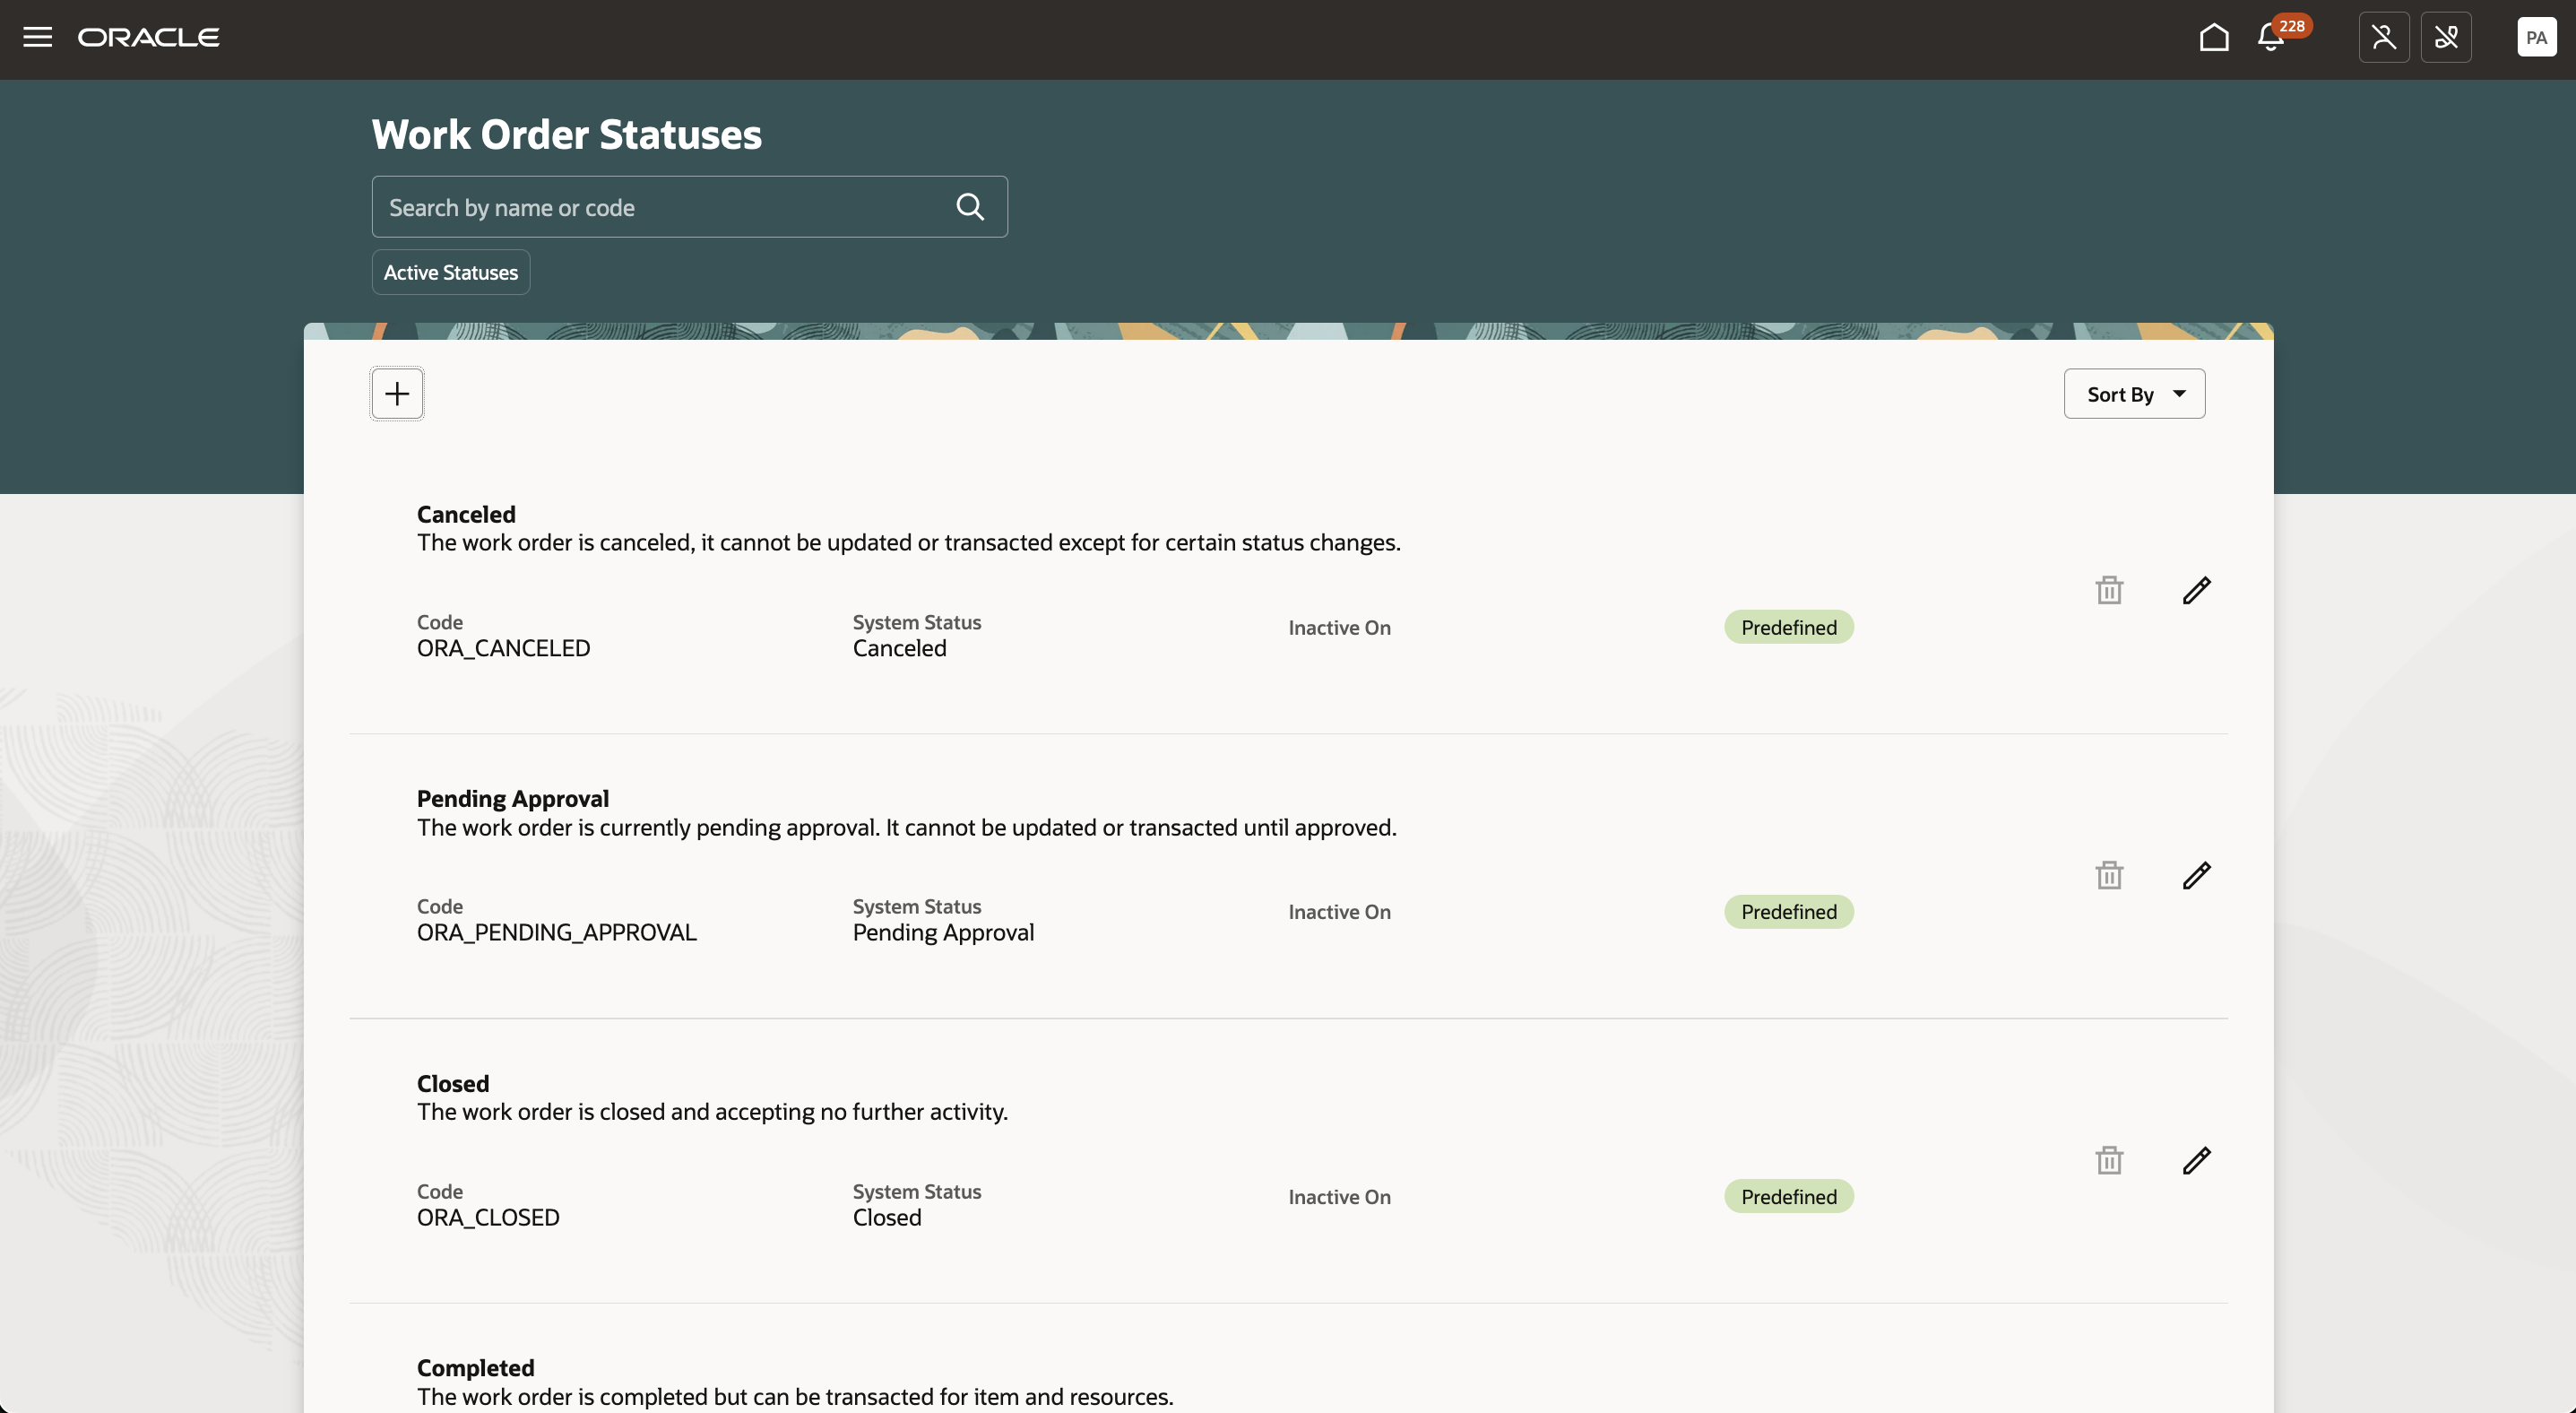Viewport: 2576px width, 1413px height.
Task: Click the Pending Approval description text
Action: 907,827
